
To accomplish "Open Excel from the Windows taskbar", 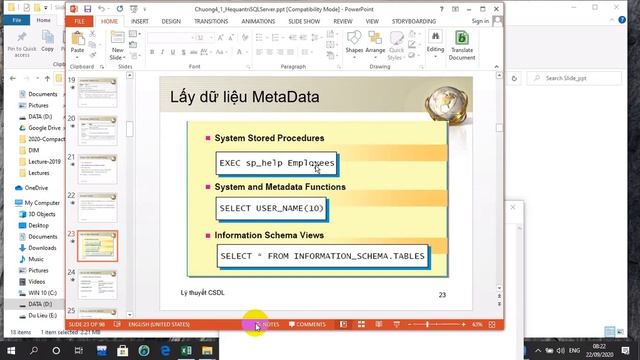I will coord(186,351).
